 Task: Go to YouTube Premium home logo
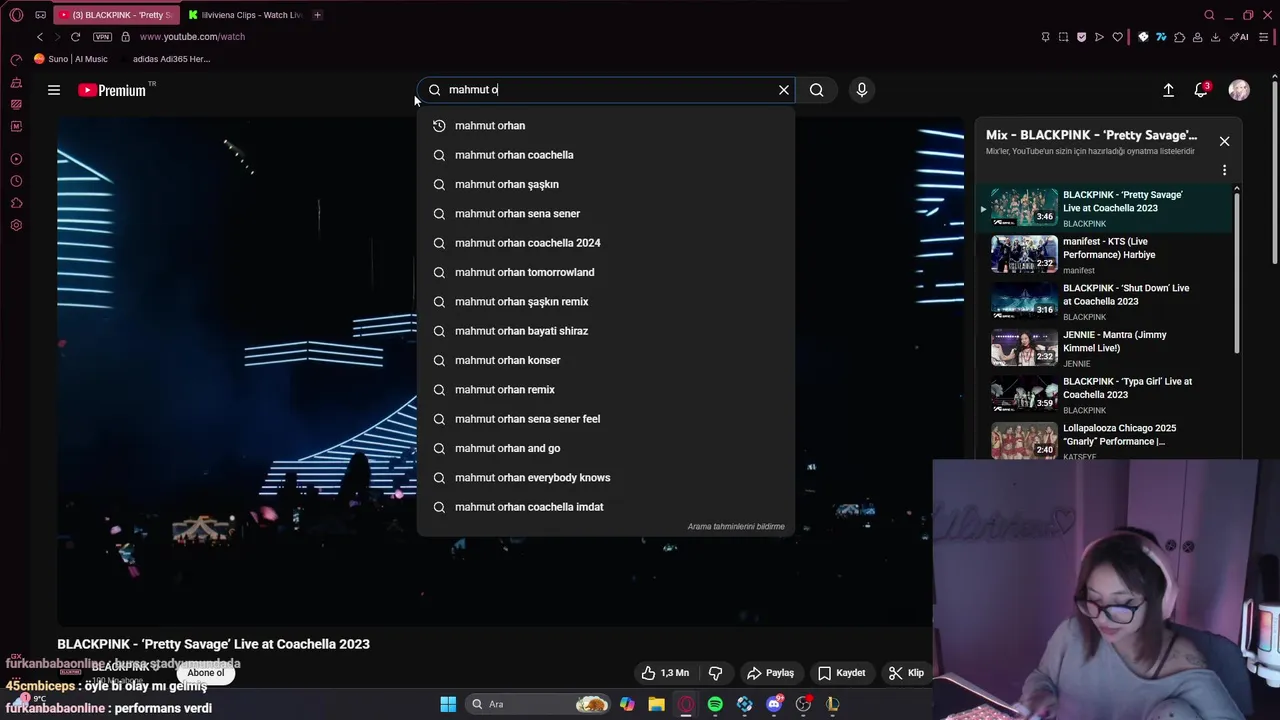point(112,90)
